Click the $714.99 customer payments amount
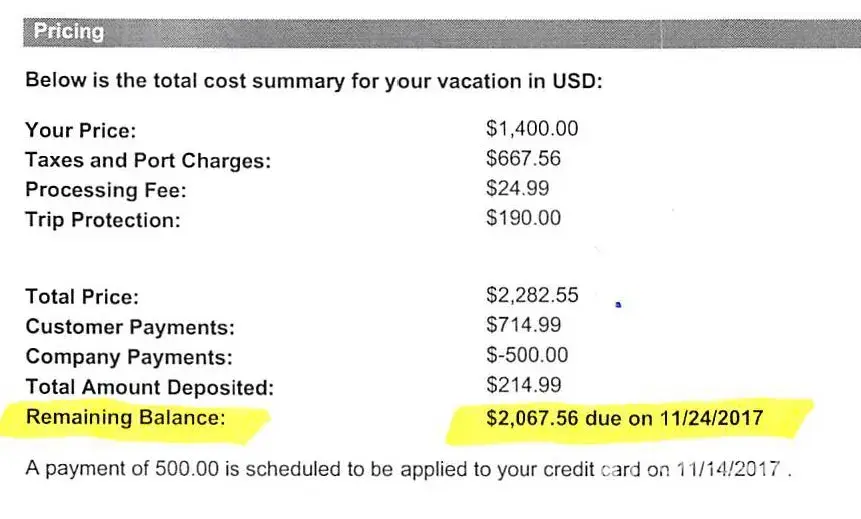This screenshot has height=519, width=861. [x=523, y=325]
